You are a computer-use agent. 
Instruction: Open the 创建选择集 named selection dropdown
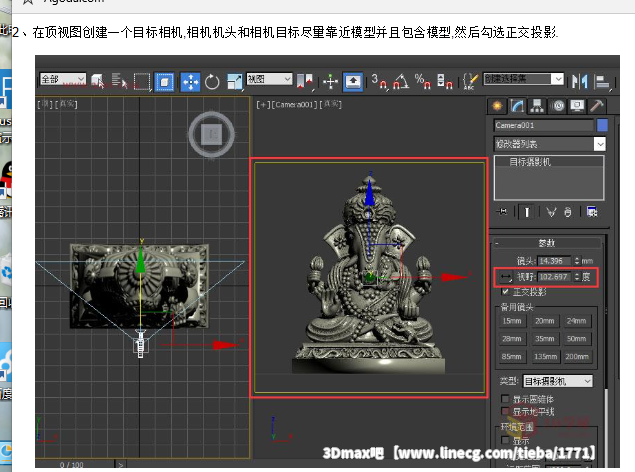pyautogui.click(x=524, y=79)
